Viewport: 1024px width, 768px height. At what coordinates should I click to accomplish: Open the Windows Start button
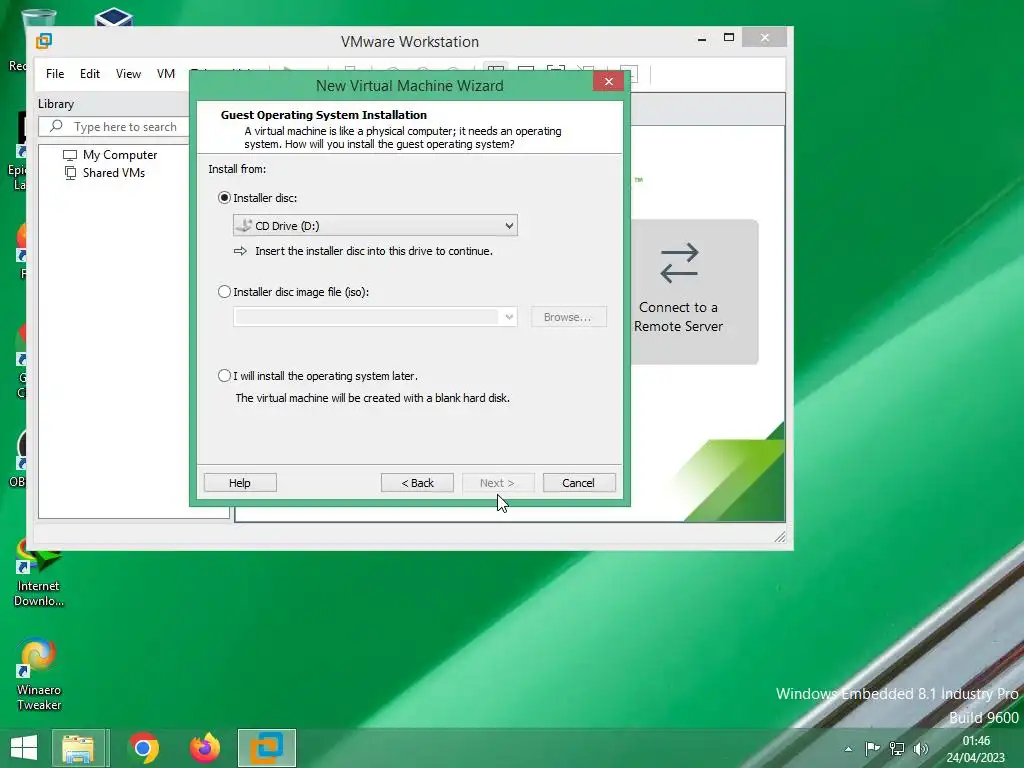24,748
